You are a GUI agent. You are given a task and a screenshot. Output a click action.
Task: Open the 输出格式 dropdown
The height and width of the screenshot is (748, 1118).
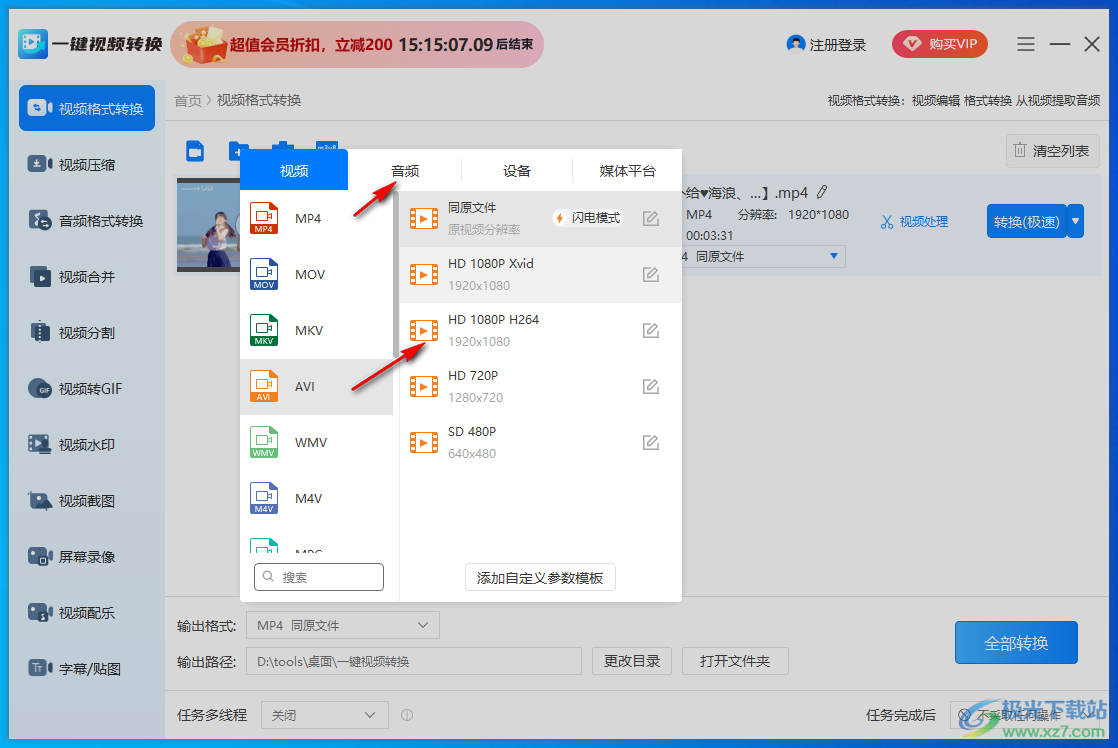(x=342, y=625)
